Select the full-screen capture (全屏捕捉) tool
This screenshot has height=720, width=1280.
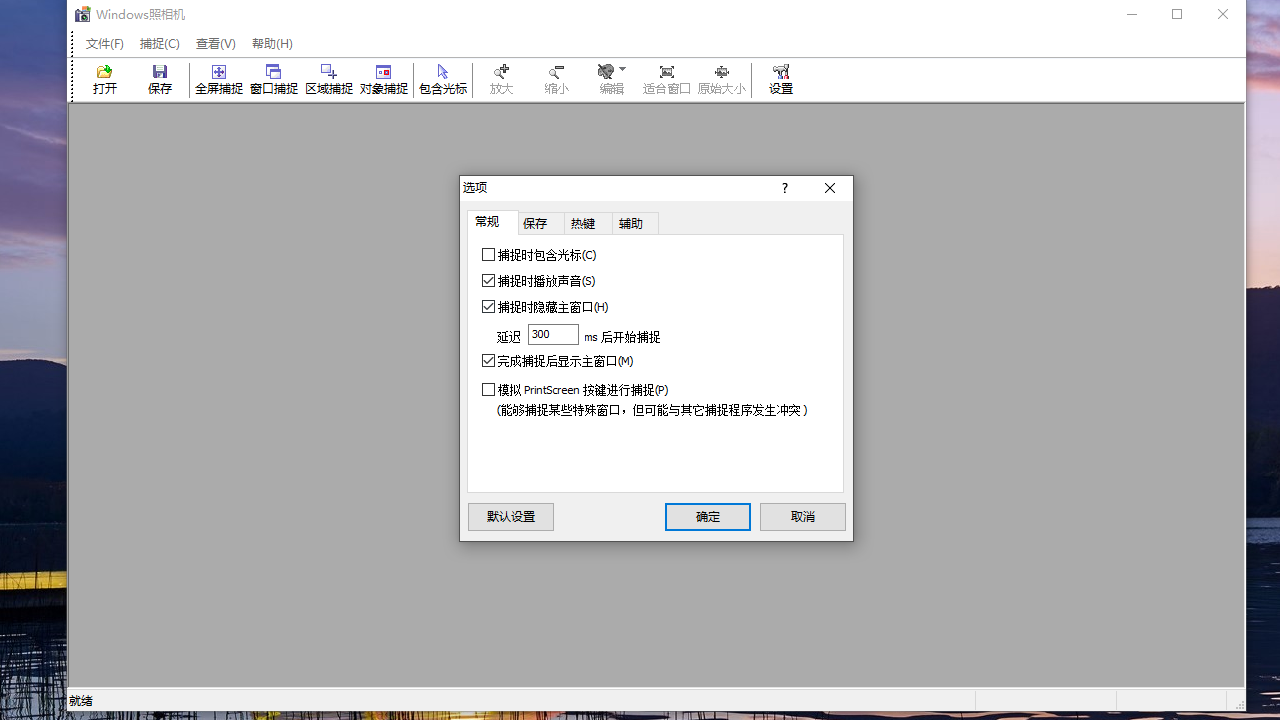218,79
